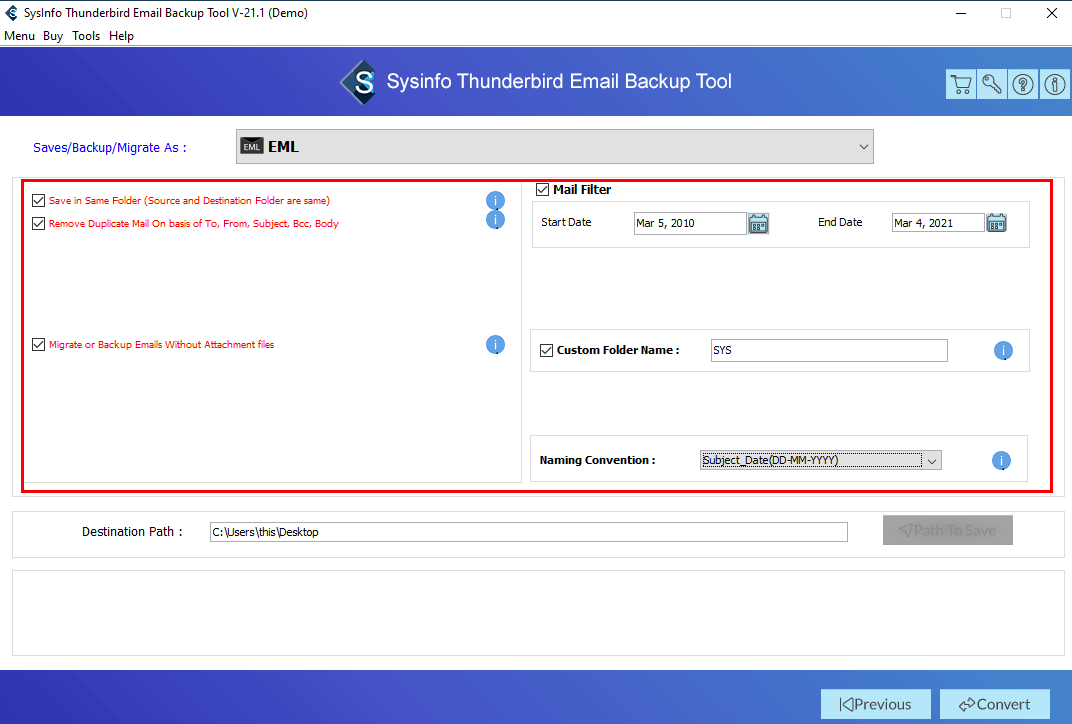The image size is (1072, 724).
Task: Open the Help menu
Action: tap(121, 36)
